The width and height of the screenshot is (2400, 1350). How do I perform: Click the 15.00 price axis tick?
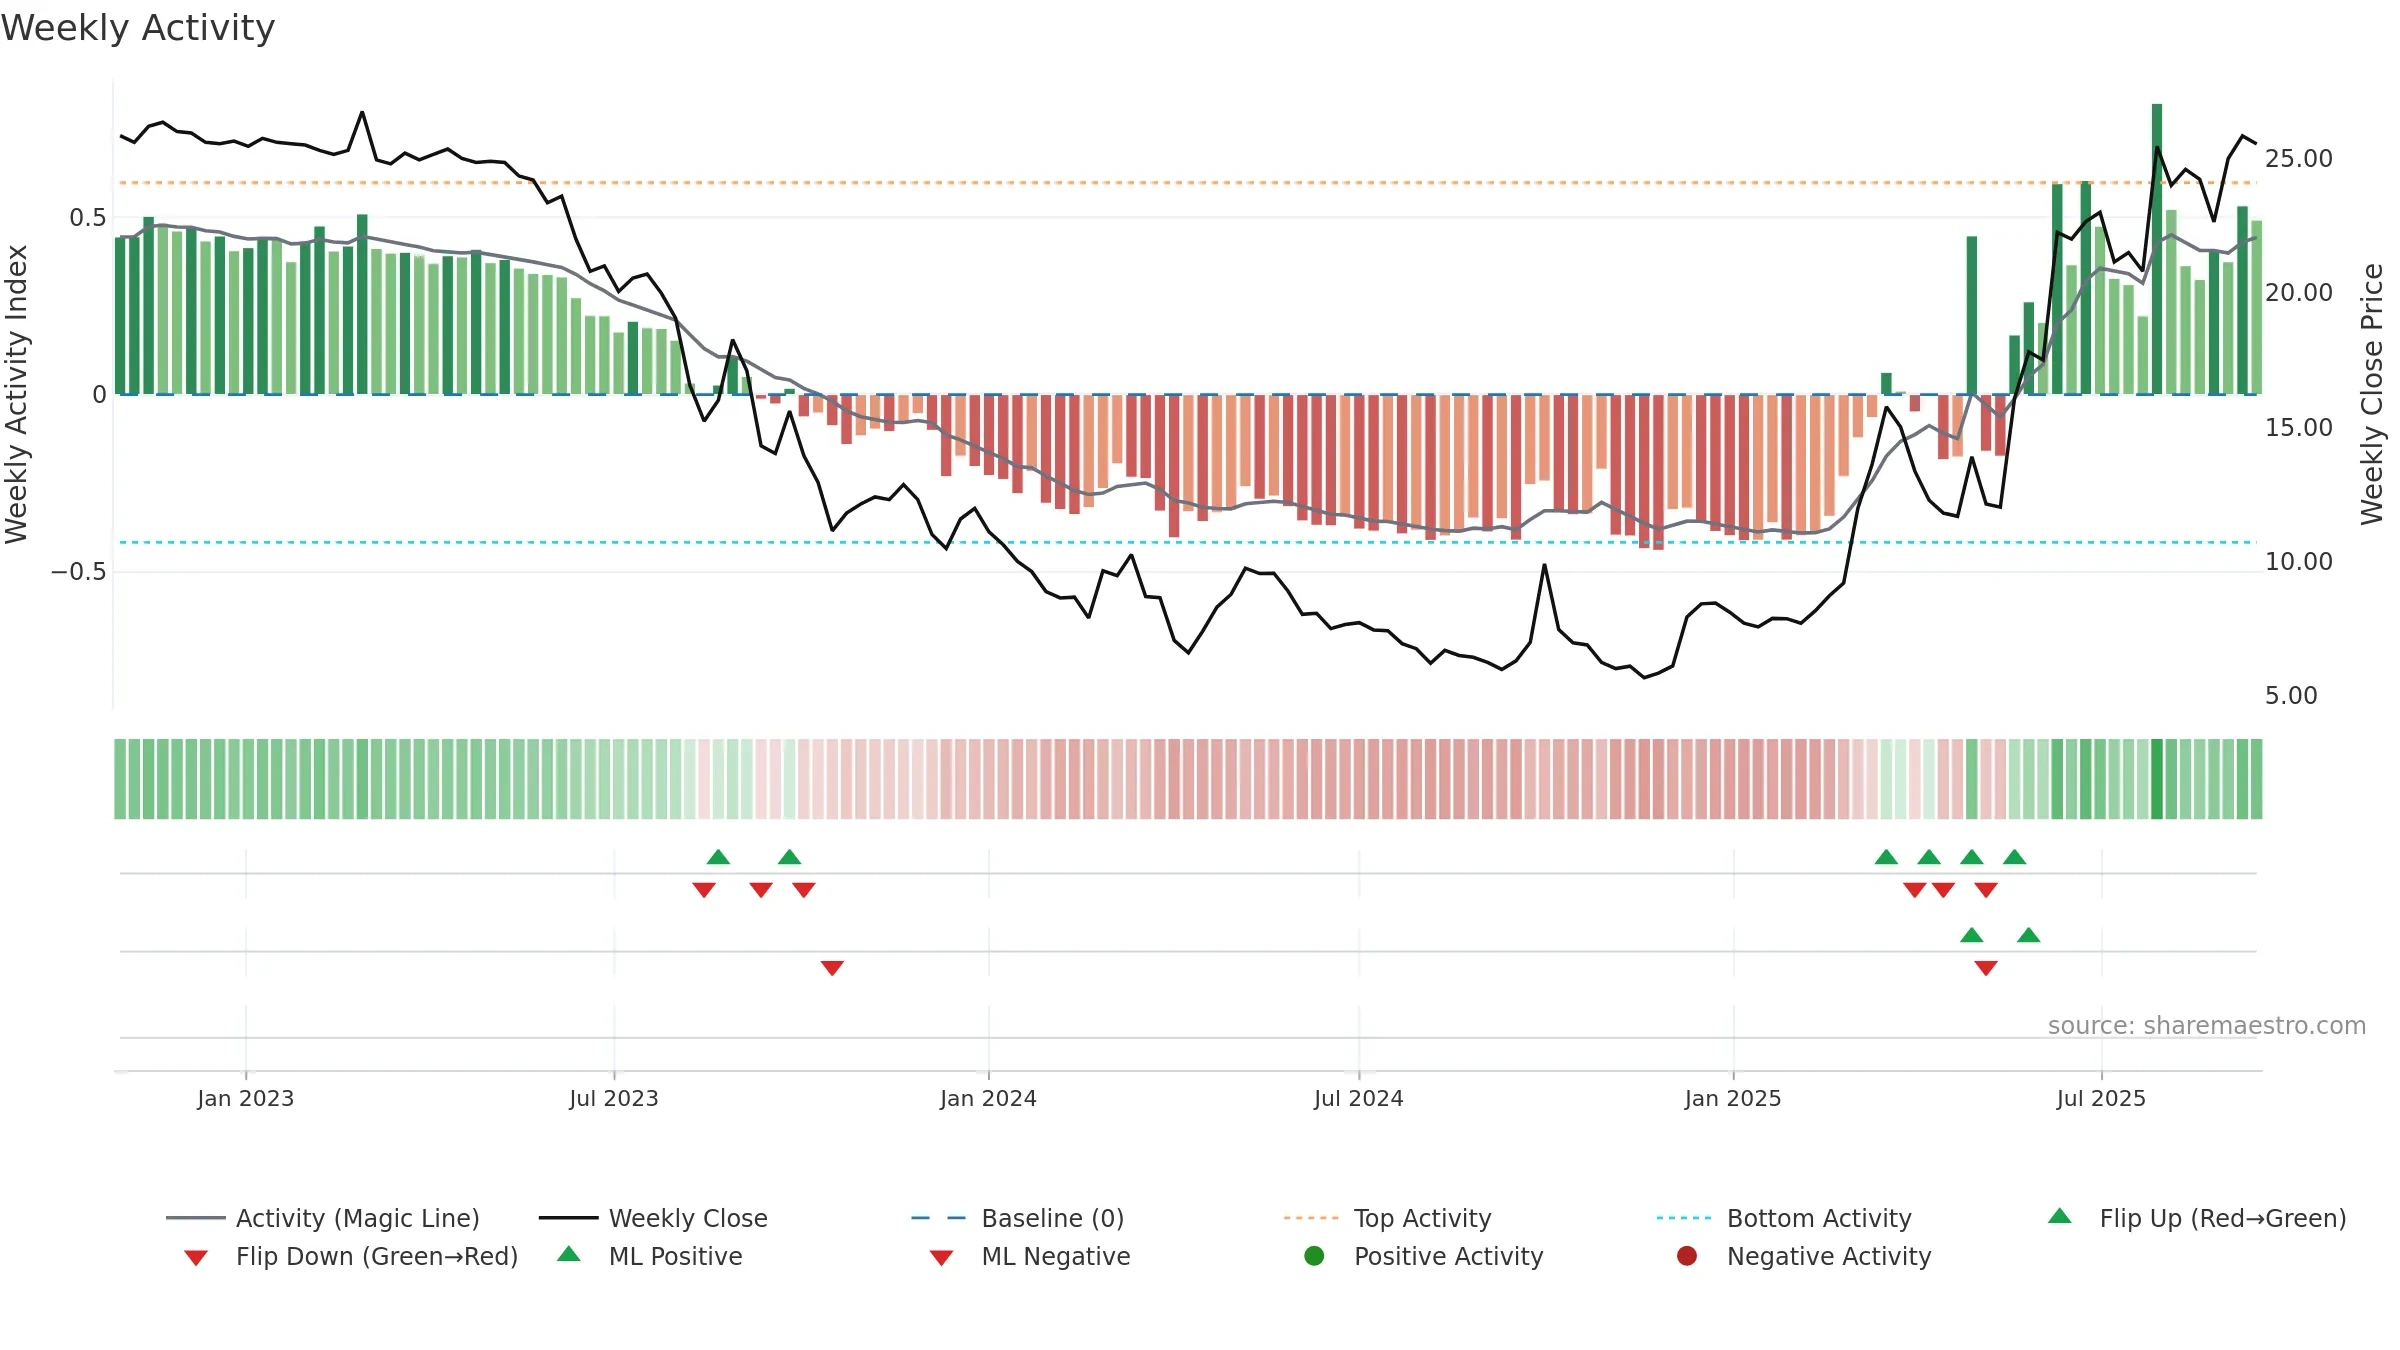(x=2299, y=427)
